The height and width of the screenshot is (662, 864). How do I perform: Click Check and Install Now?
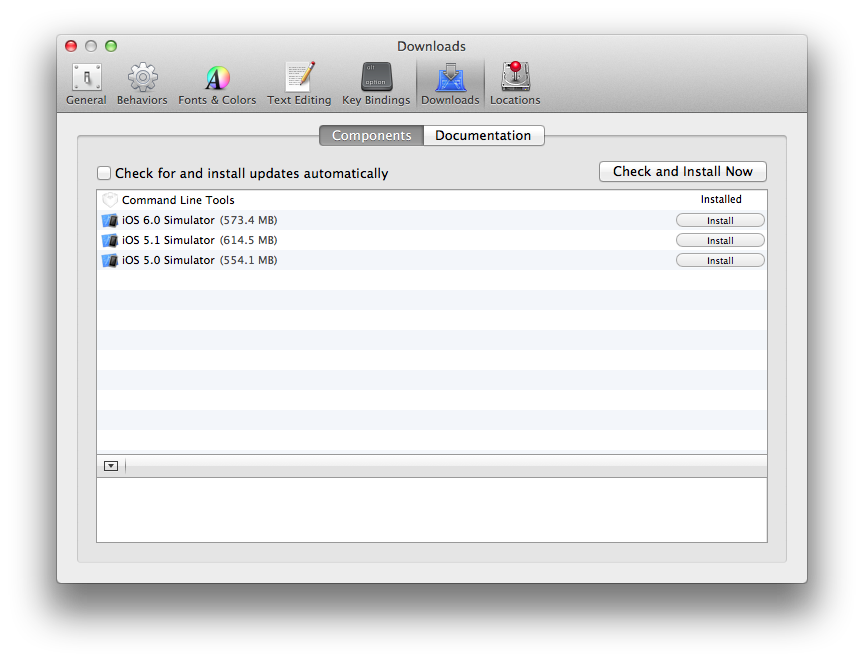pos(683,171)
